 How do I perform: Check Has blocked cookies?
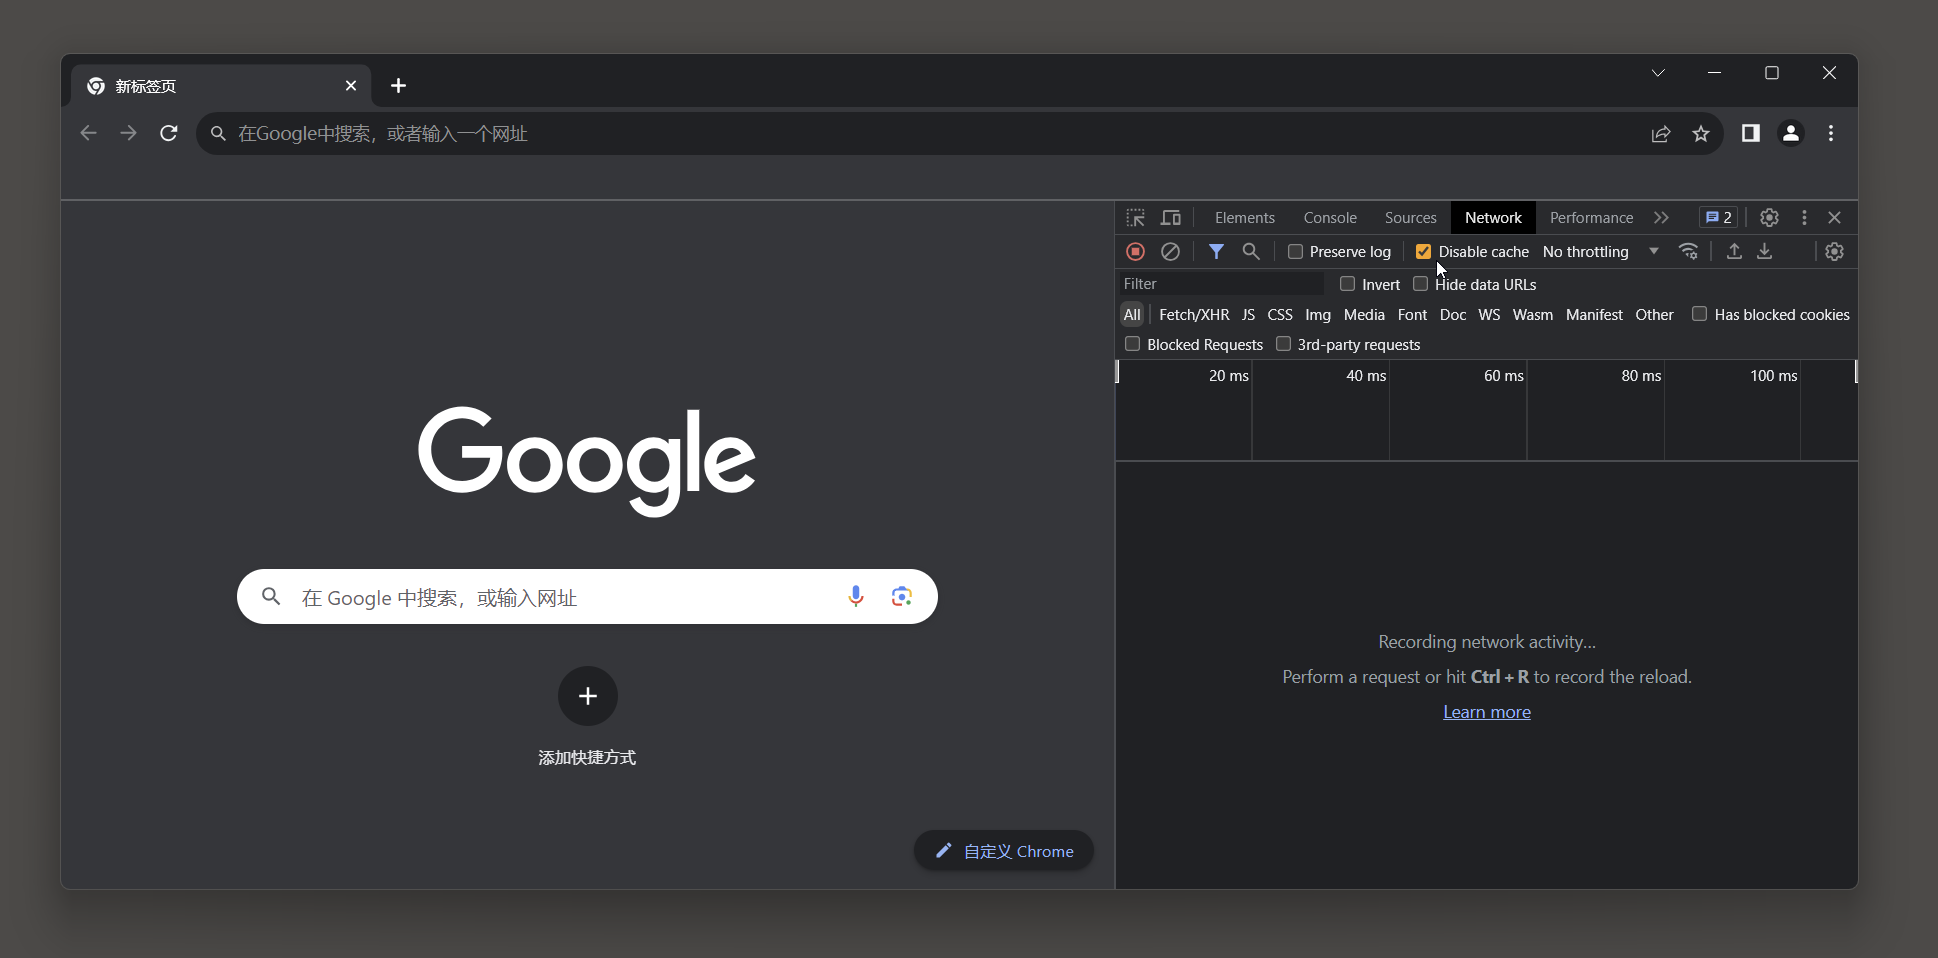pos(1699,314)
